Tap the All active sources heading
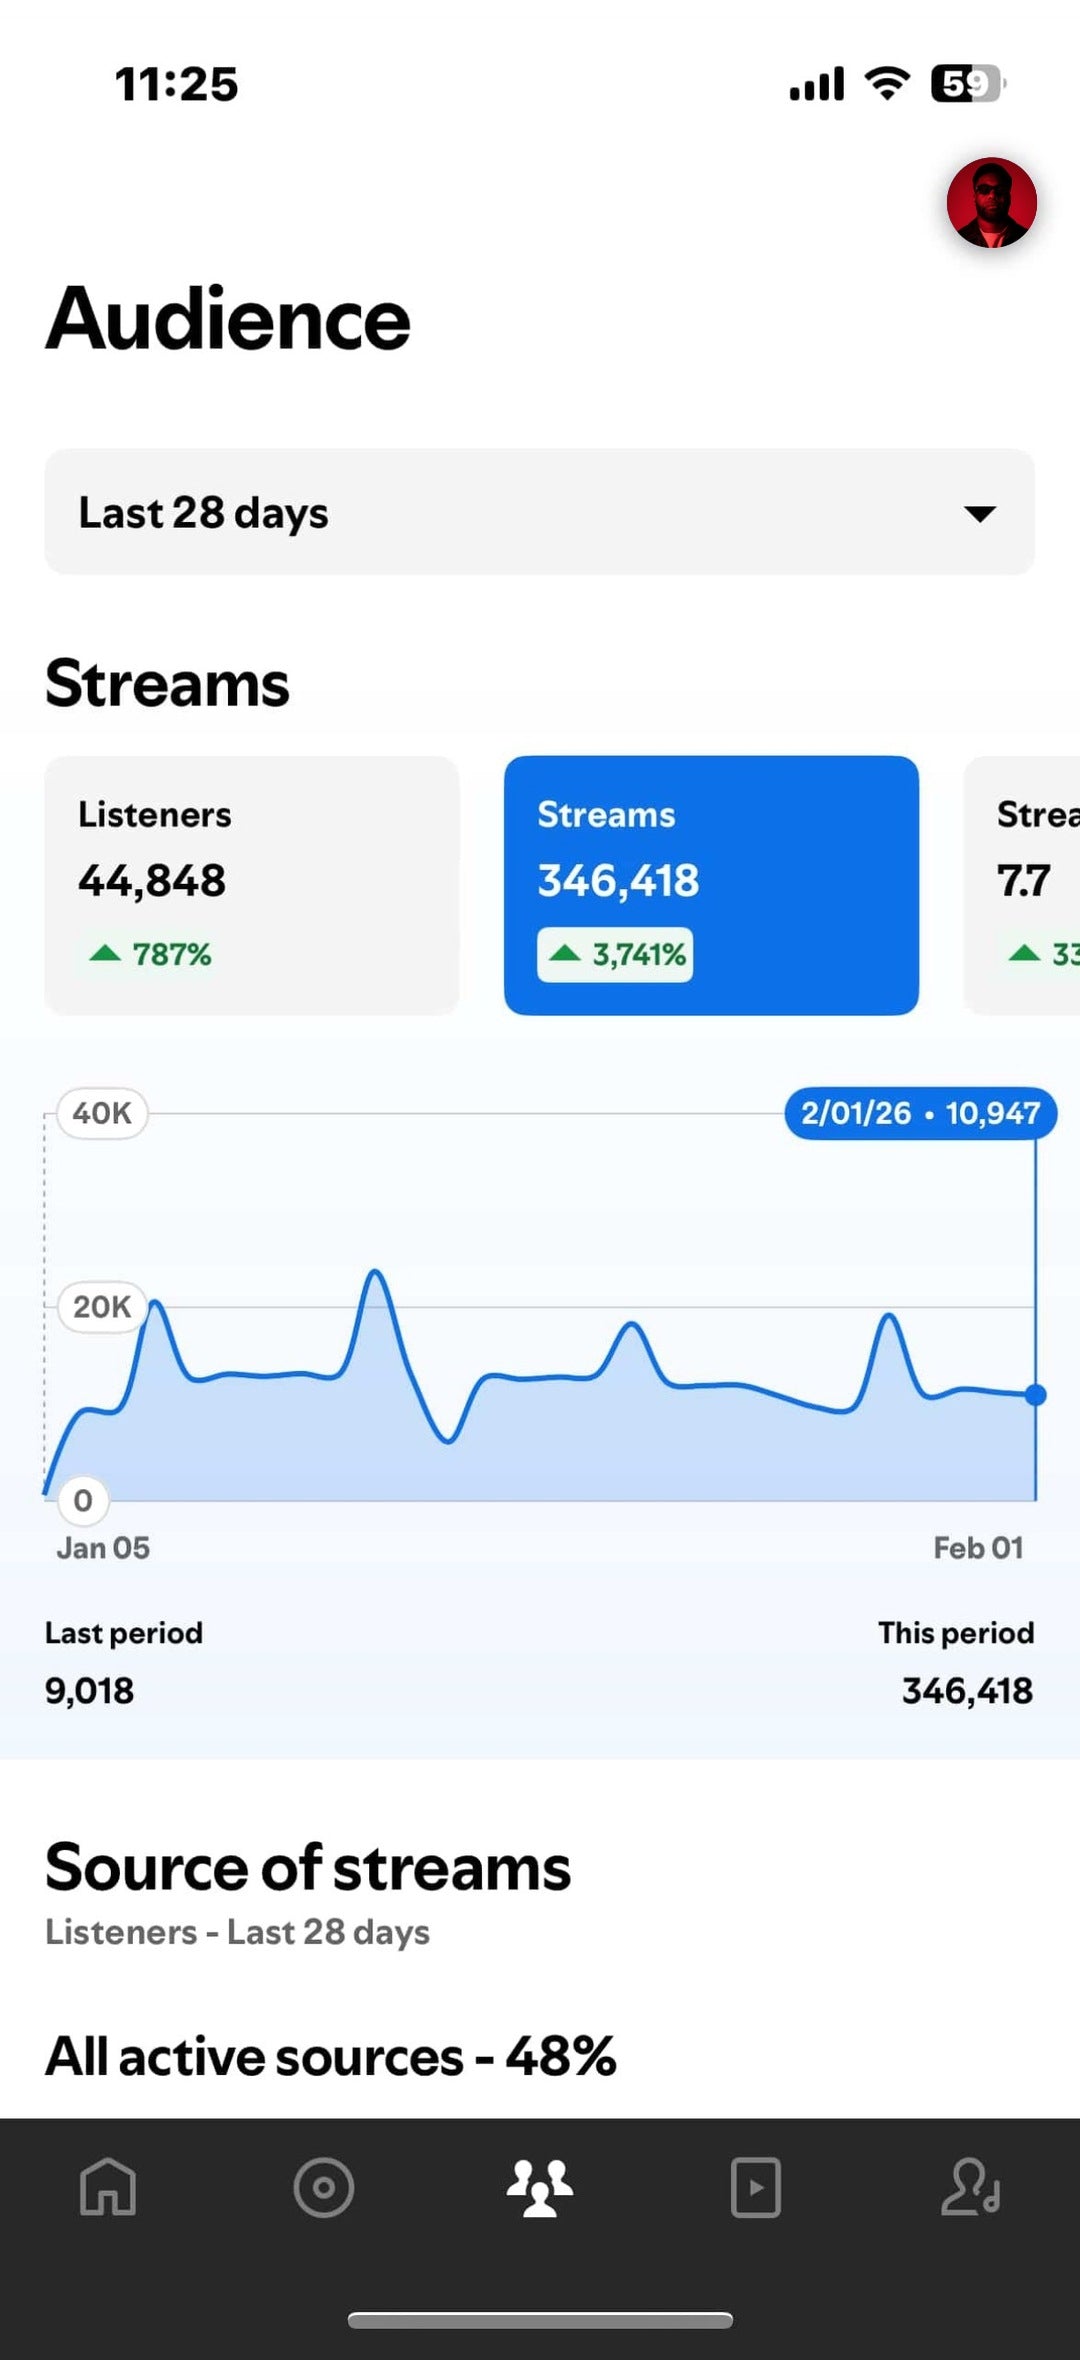Screen dimensions: 1080x2360 click(x=330, y=2057)
